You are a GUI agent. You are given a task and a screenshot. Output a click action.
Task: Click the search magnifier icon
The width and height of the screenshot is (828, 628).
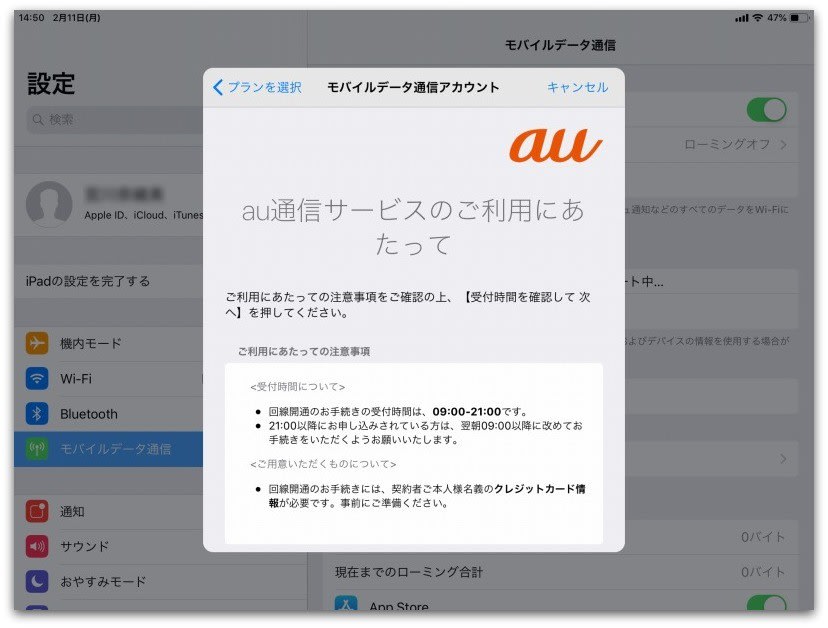pyautogui.click(x=38, y=120)
